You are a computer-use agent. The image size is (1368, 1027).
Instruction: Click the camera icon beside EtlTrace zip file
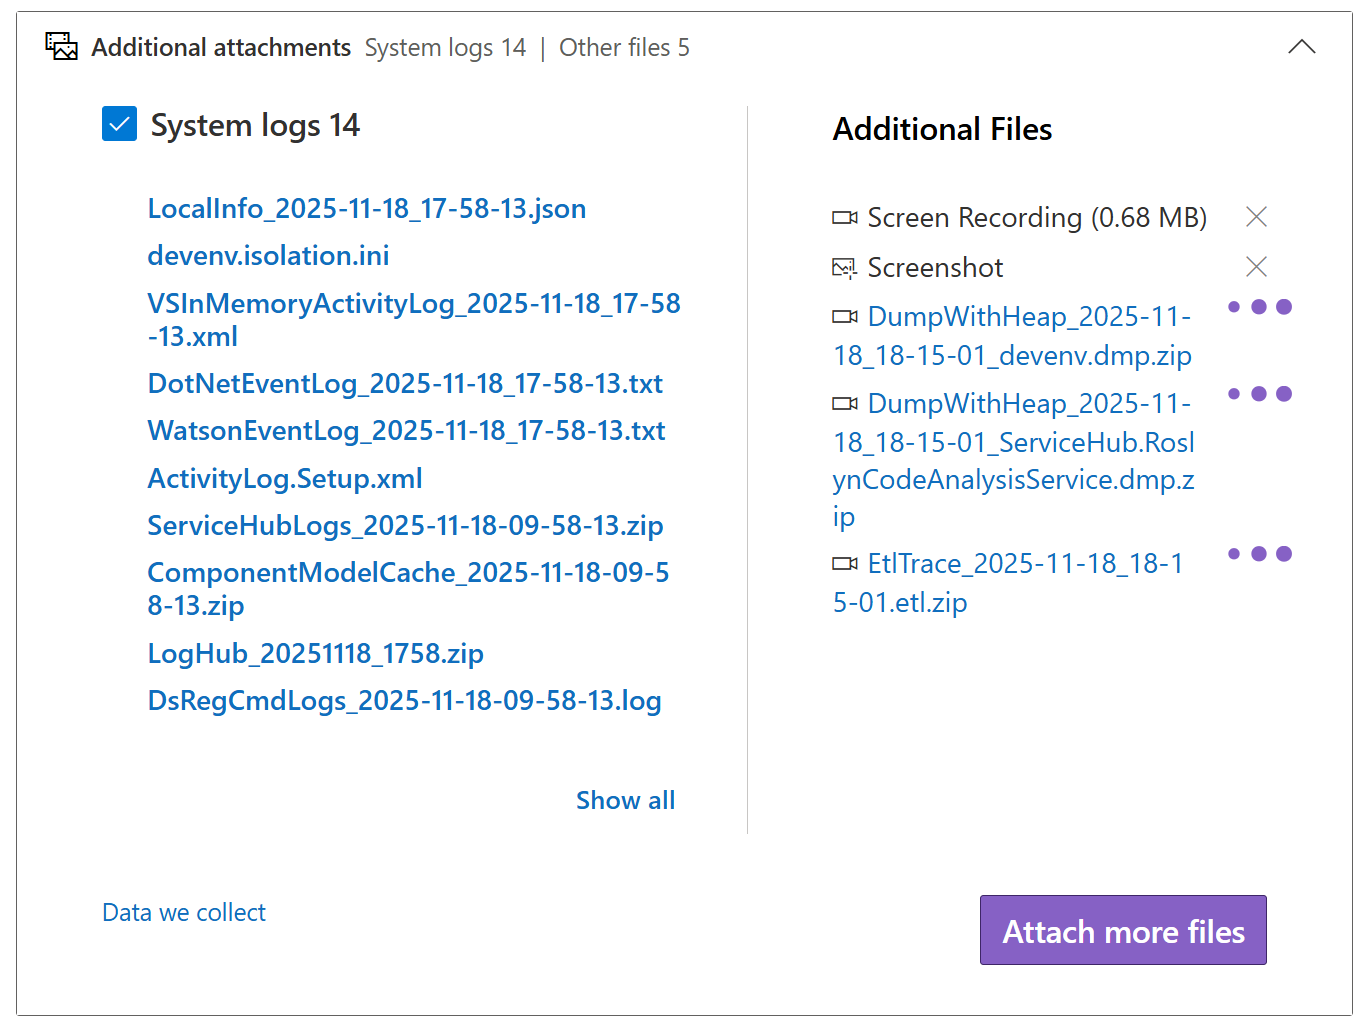point(844,563)
